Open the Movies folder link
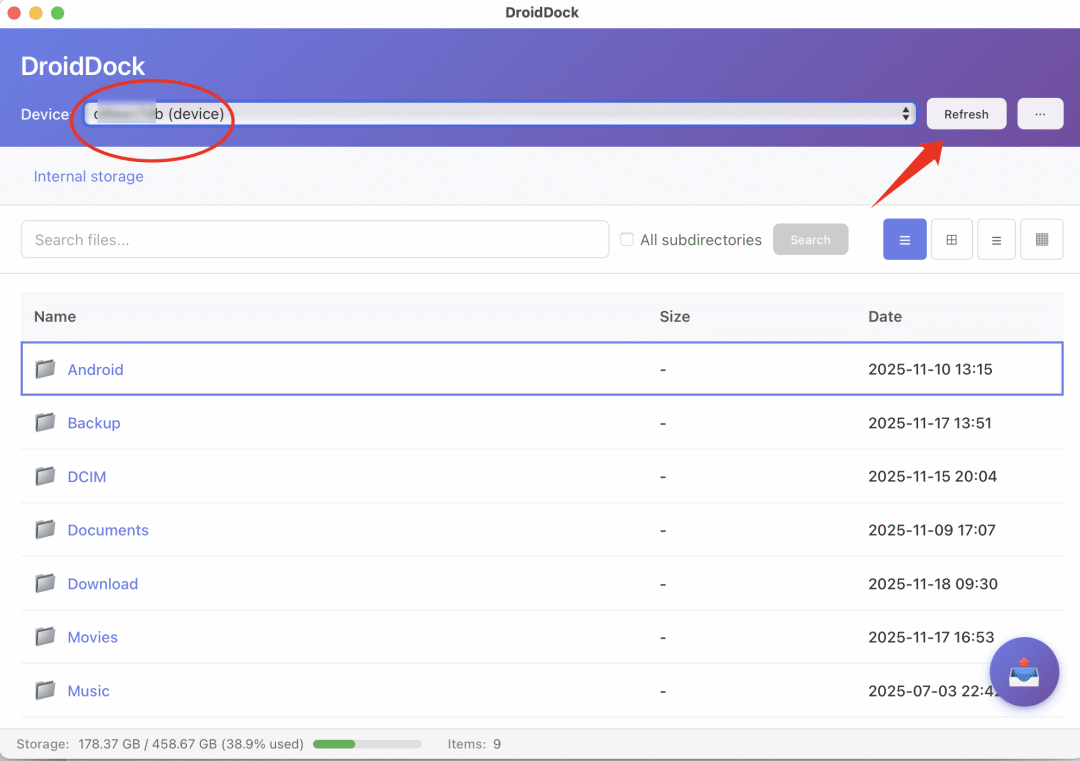This screenshot has width=1080, height=761. click(x=92, y=638)
